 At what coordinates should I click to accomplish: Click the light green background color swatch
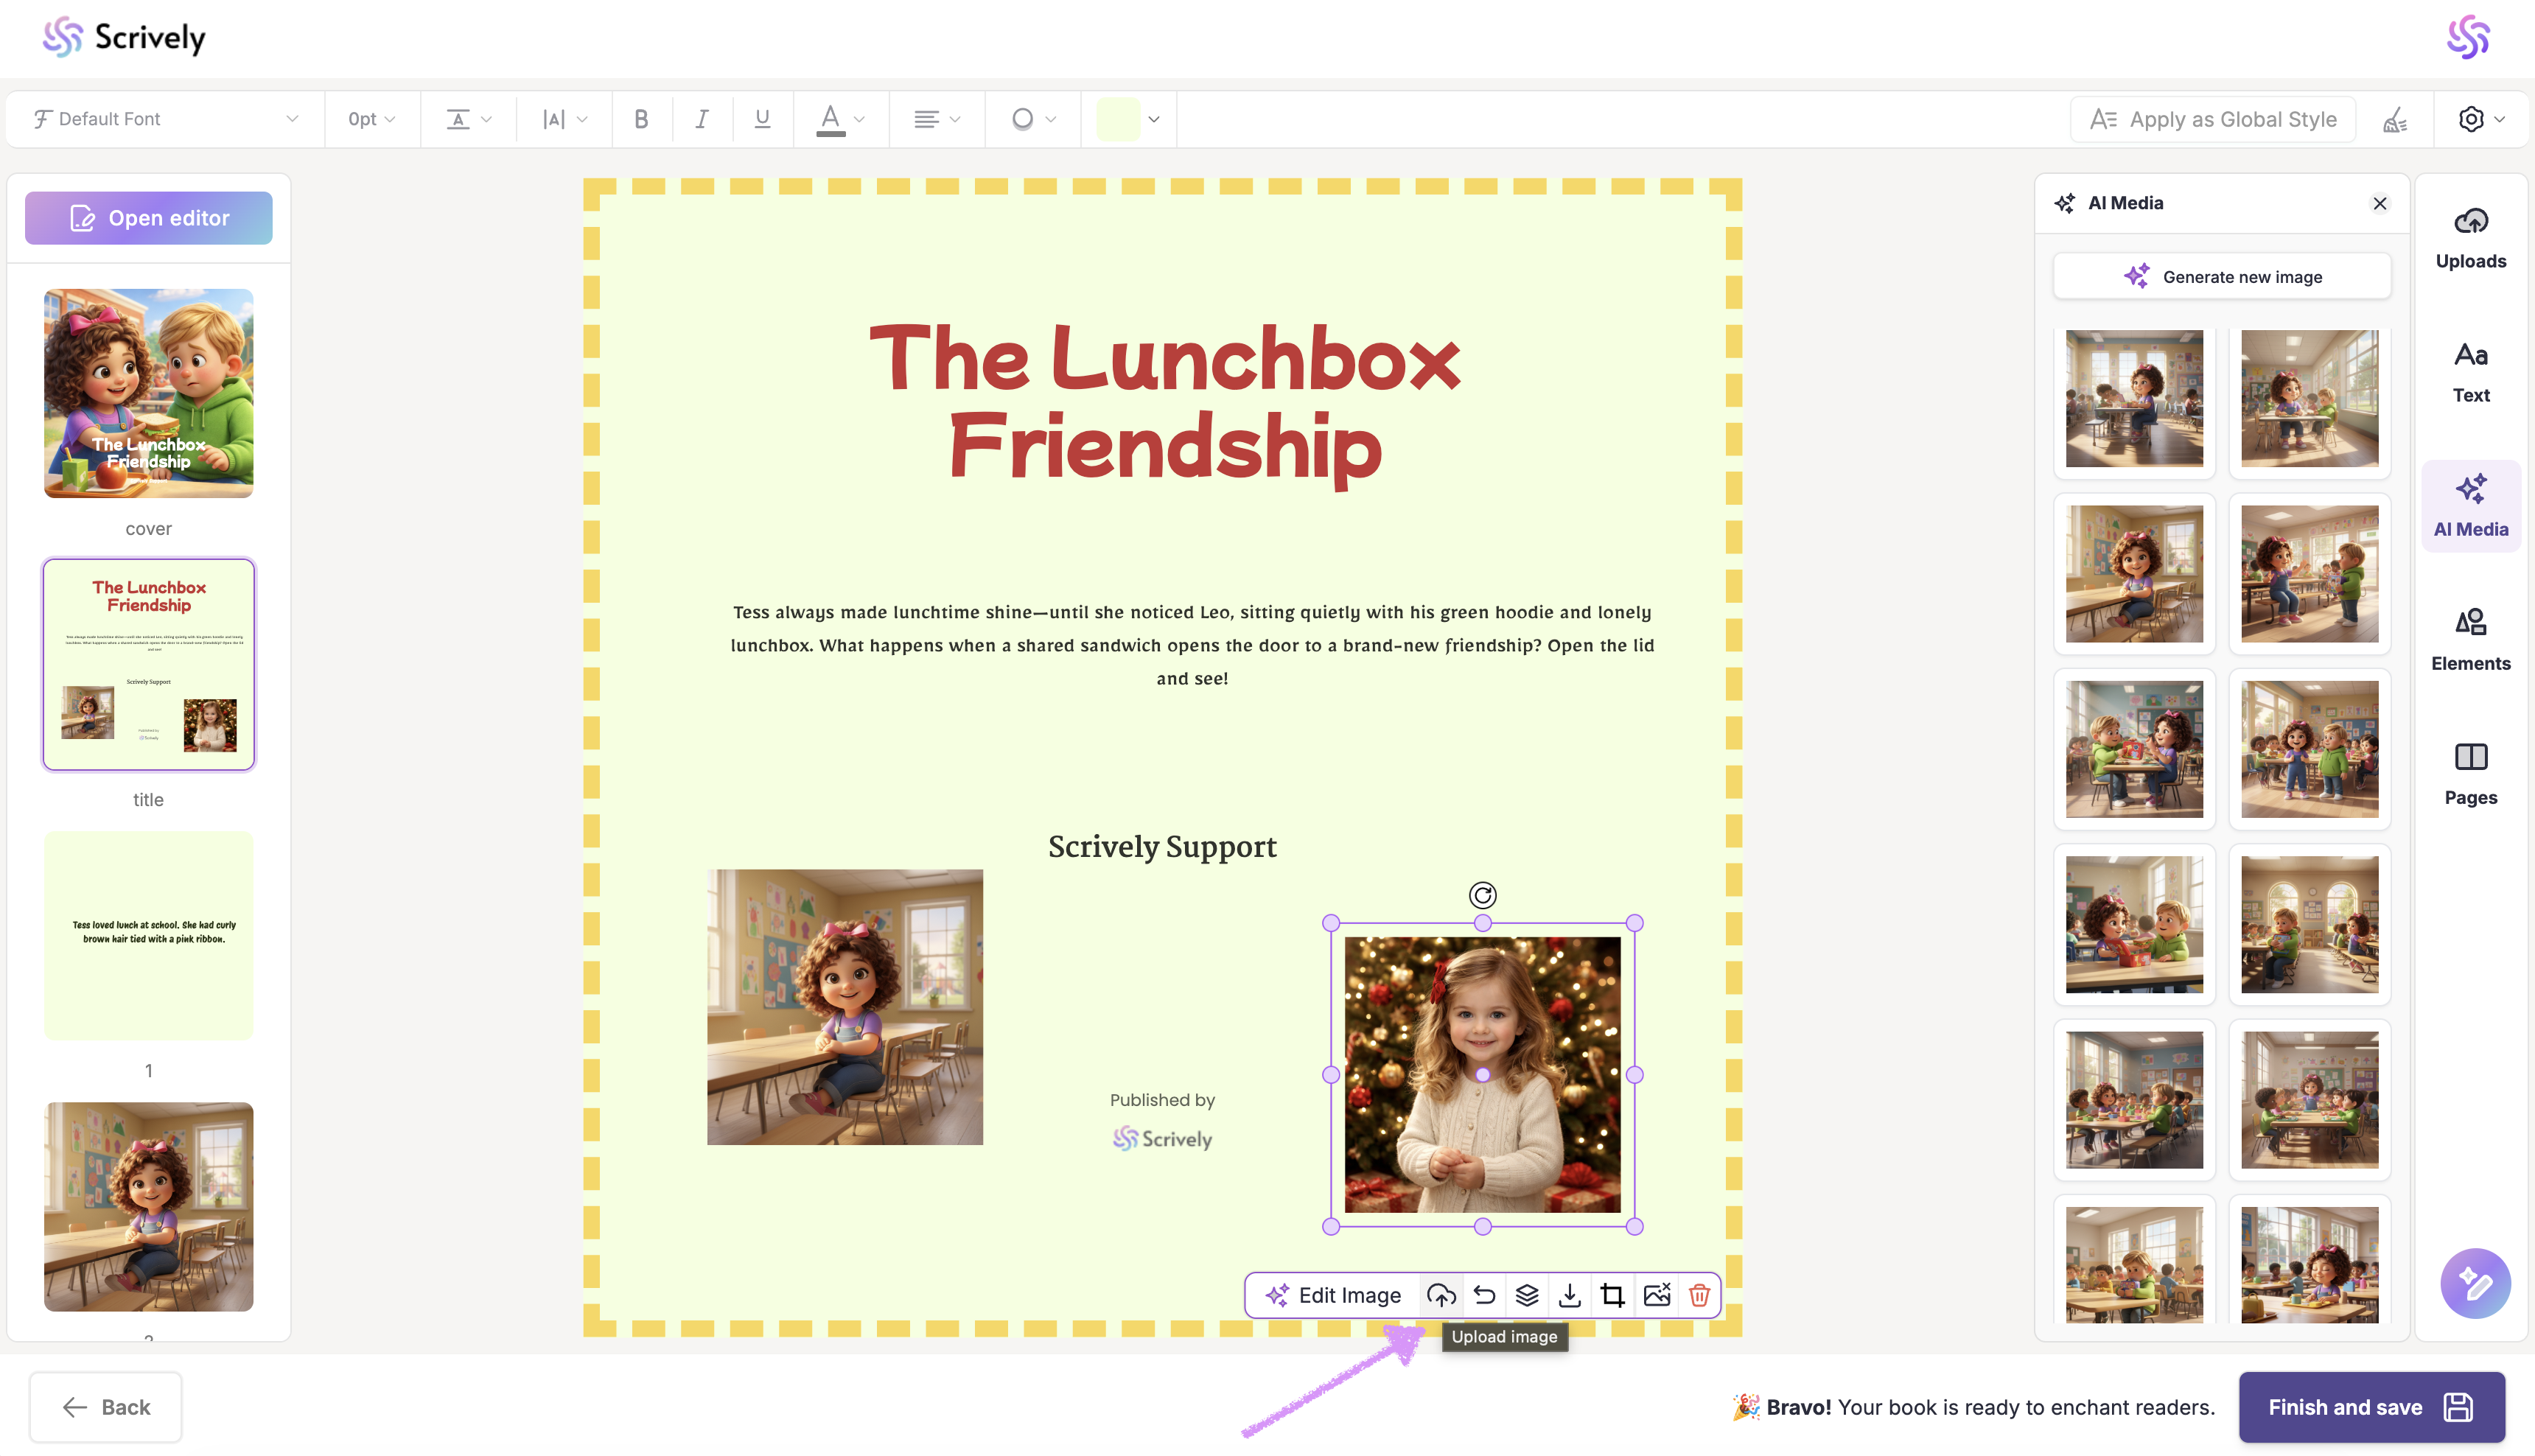[x=1117, y=119]
